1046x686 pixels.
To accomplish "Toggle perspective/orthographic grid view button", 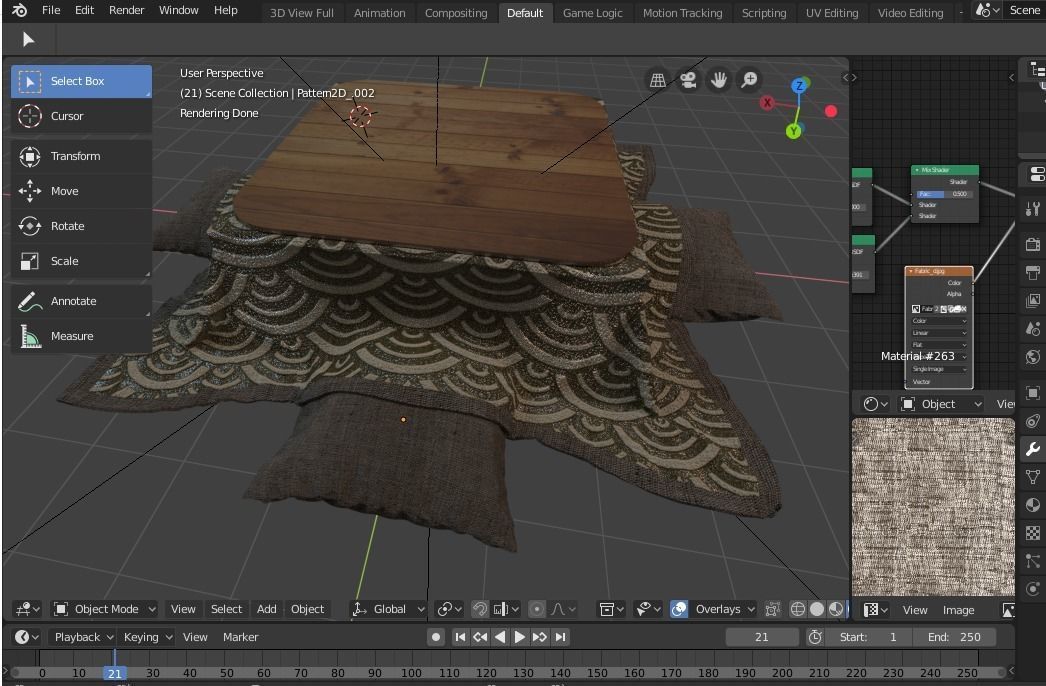I will click(x=658, y=80).
